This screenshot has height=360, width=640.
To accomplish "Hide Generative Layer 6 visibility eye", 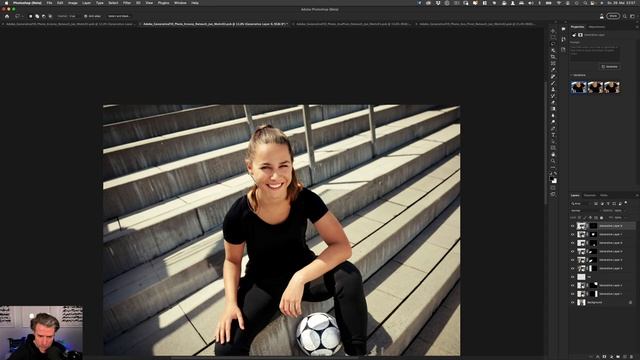I will pyautogui.click(x=573, y=243).
